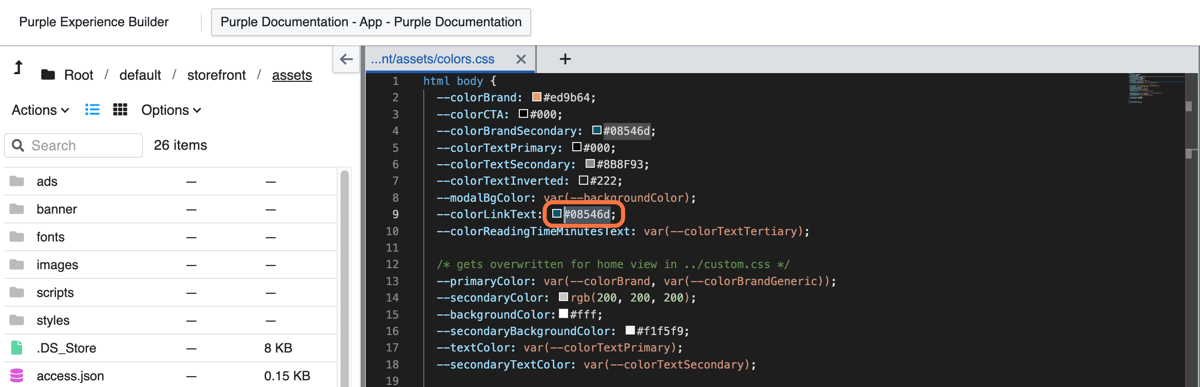Click the --secondaryTextColor property on line 18
The width and height of the screenshot is (1200, 387).
(506, 364)
